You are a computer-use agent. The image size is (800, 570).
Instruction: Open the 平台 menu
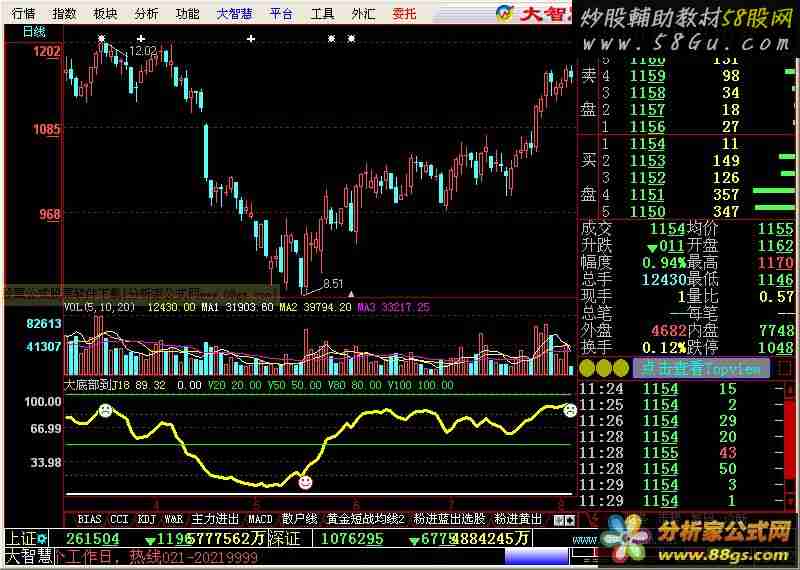tap(282, 14)
